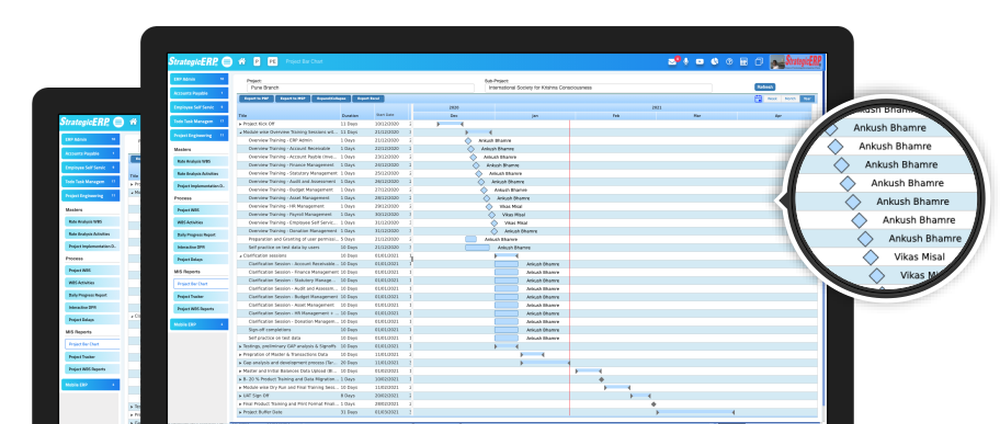
Task: Select the Year zoom toggle
Action: click(807, 99)
